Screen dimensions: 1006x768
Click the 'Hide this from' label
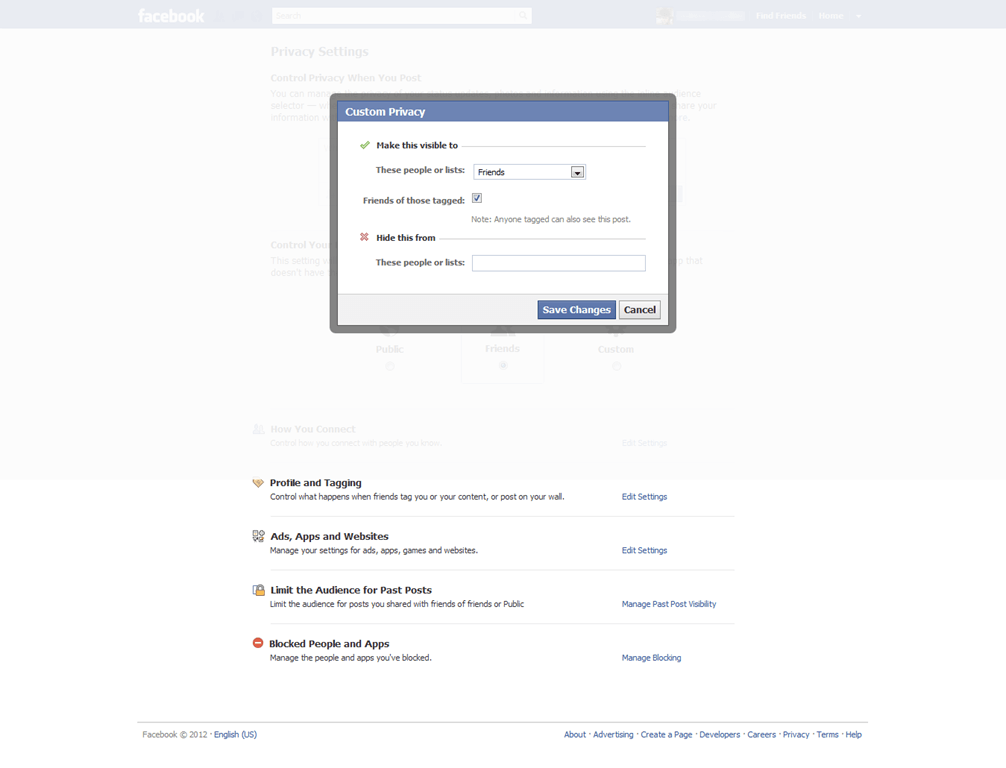click(405, 237)
